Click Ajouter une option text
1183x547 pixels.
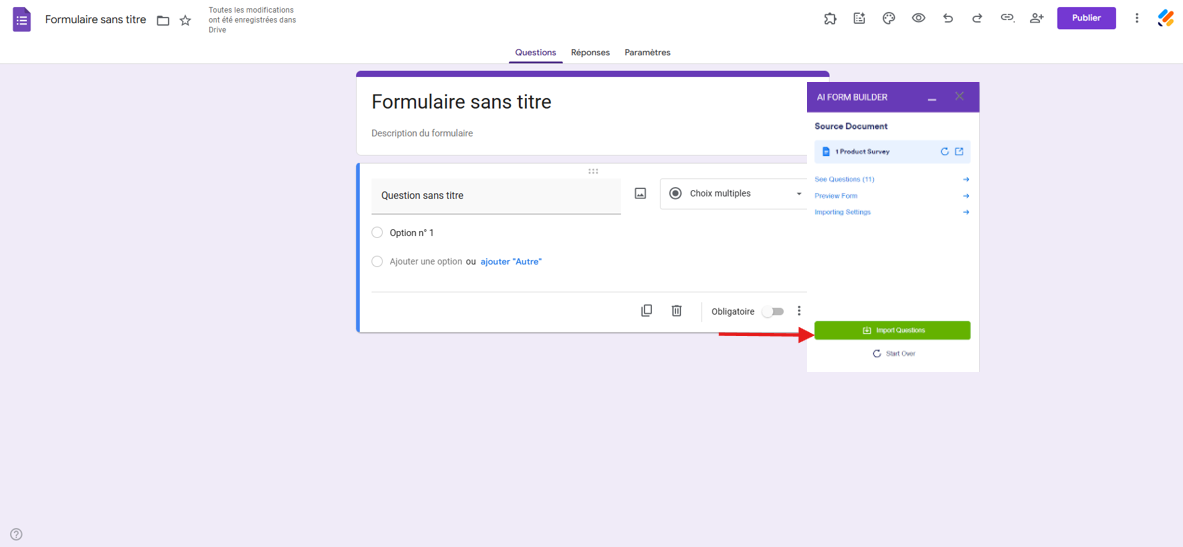click(426, 262)
